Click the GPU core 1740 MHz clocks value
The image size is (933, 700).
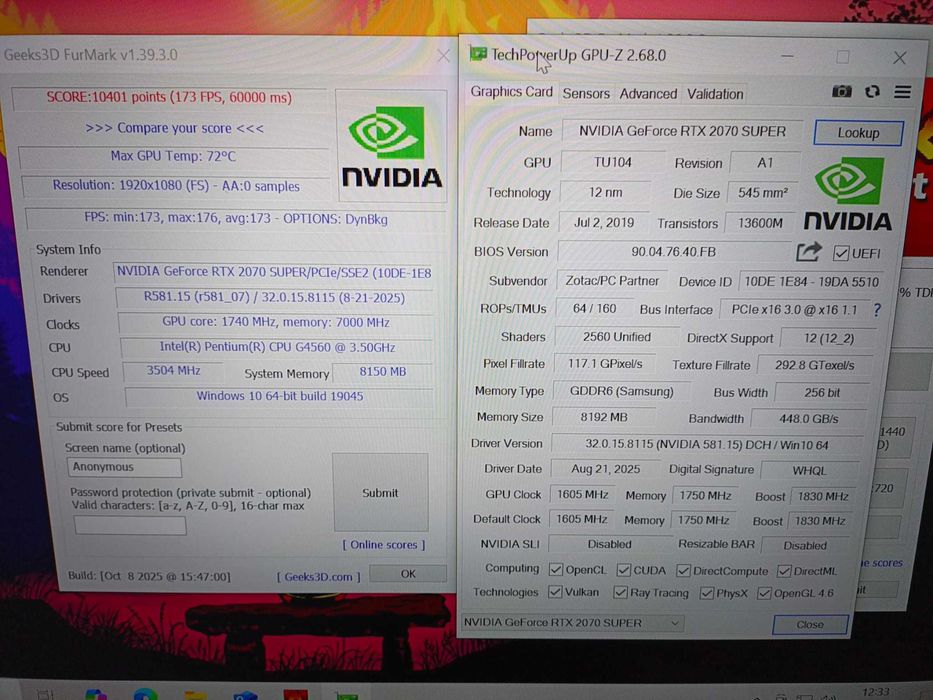pos(275,323)
